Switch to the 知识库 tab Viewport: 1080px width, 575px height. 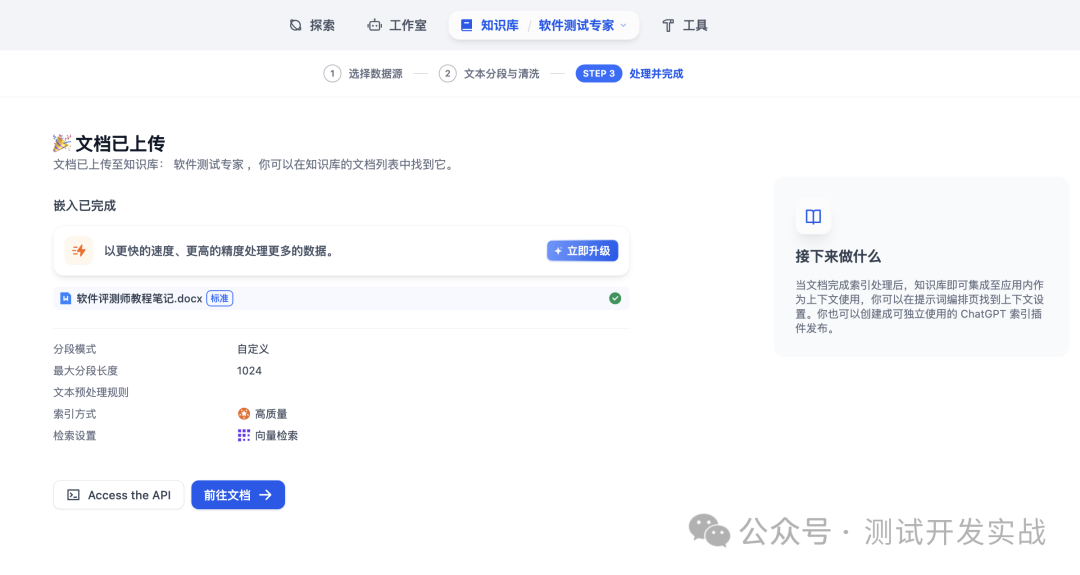point(490,25)
